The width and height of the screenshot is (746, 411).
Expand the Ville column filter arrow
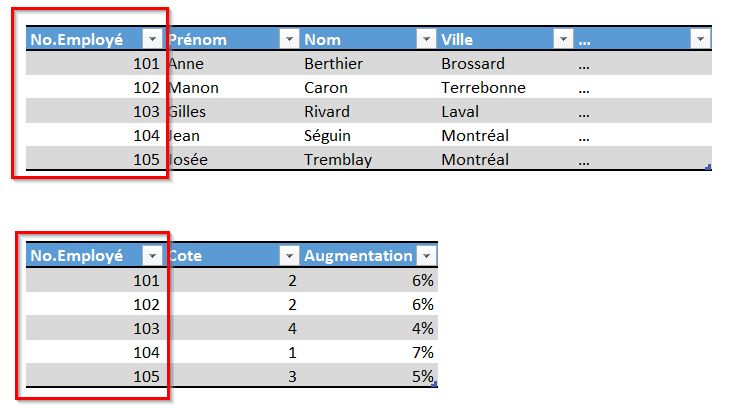563,39
